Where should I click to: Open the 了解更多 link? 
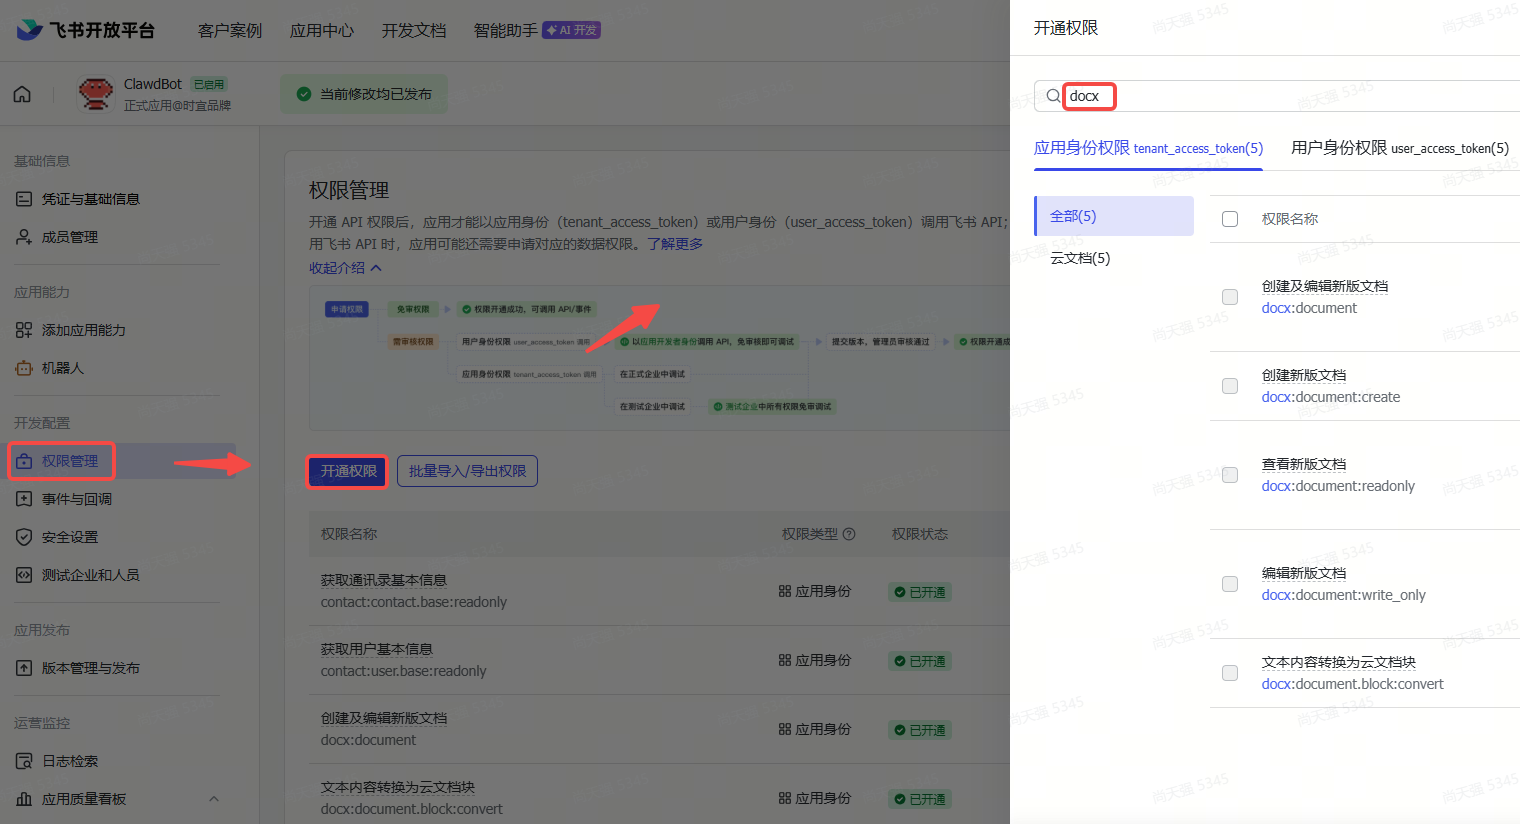coord(675,244)
